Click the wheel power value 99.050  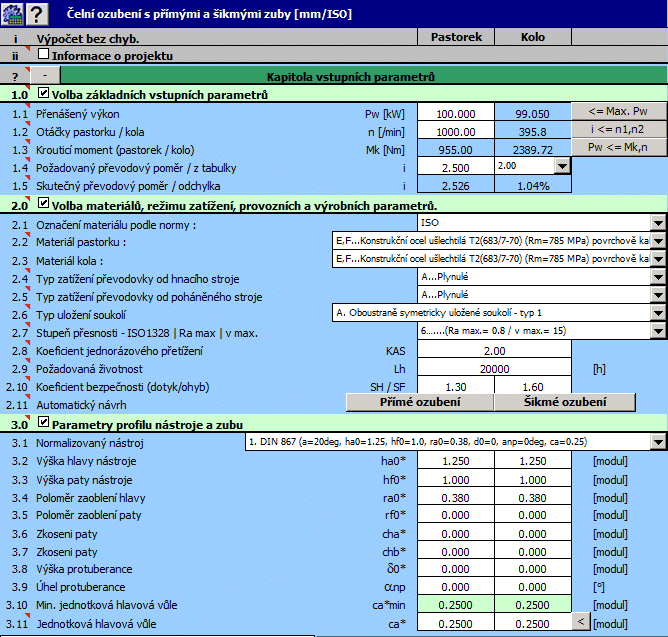coord(533,113)
